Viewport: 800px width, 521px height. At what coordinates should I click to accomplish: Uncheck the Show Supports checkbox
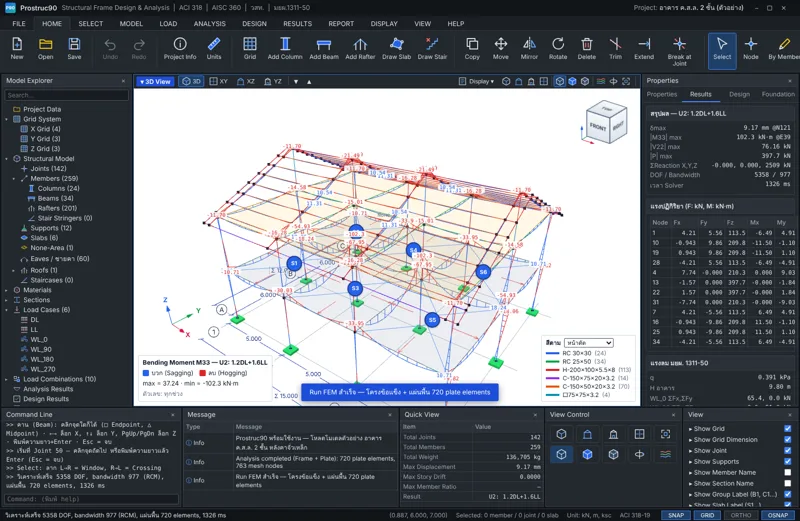pyautogui.click(x=788, y=461)
